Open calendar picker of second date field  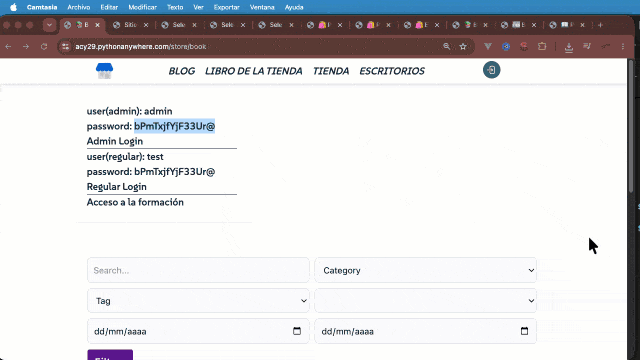pos(524,331)
